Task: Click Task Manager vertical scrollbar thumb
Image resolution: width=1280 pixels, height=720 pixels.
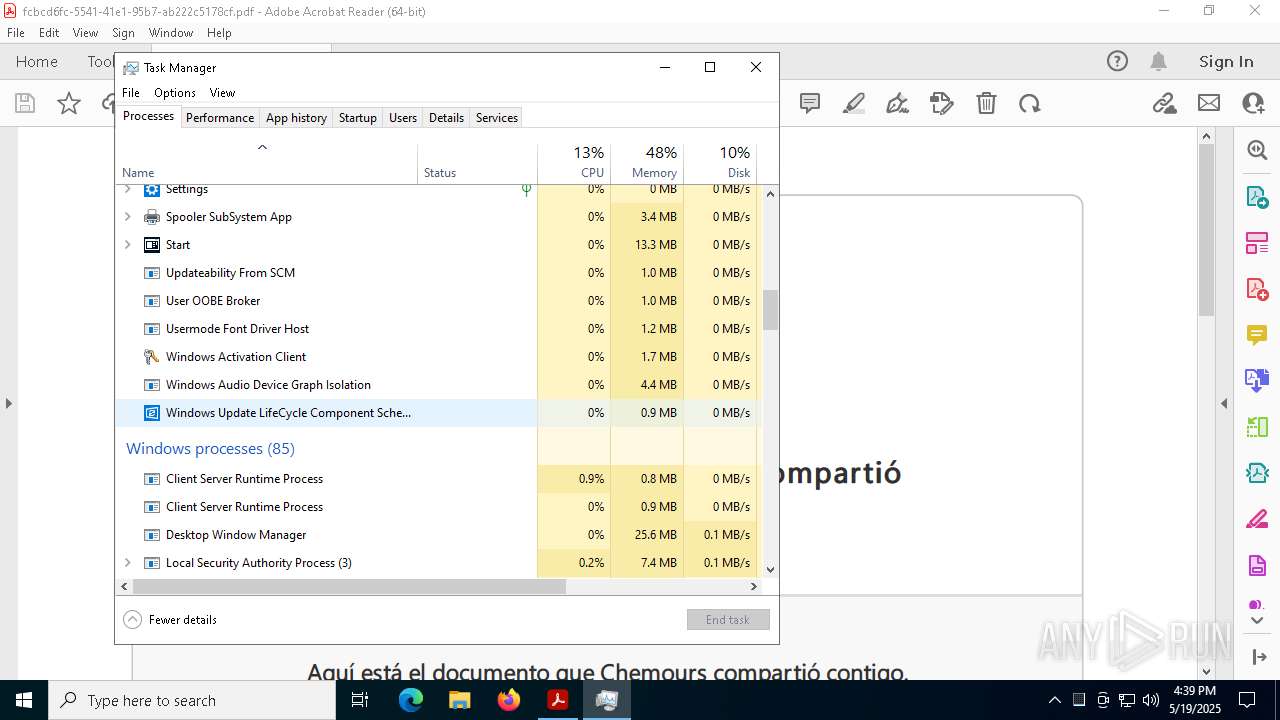Action: click(770, 310)
